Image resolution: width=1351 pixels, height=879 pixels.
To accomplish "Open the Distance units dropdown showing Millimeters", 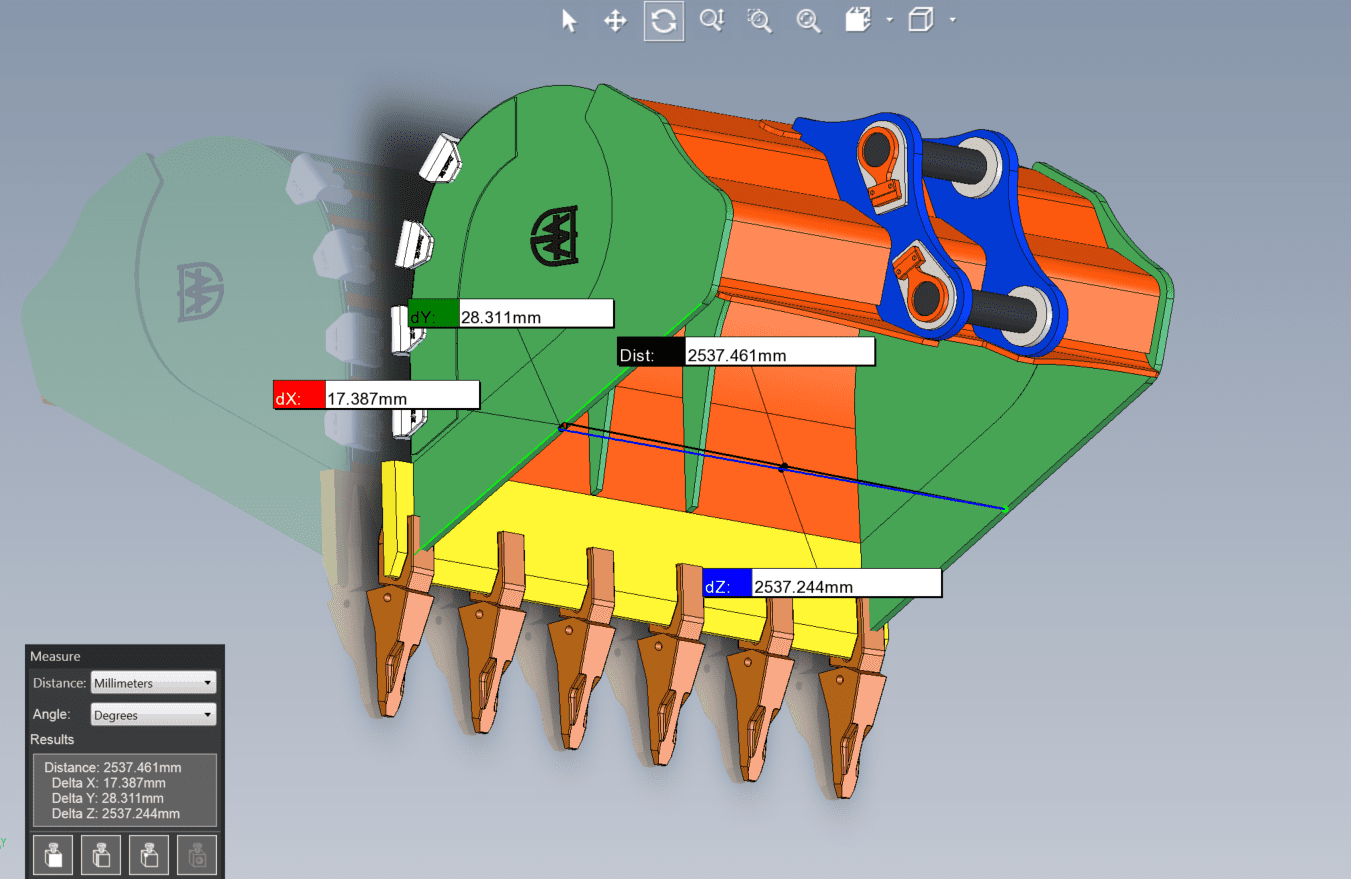I will pyautogui.click(x=153, y=683).
